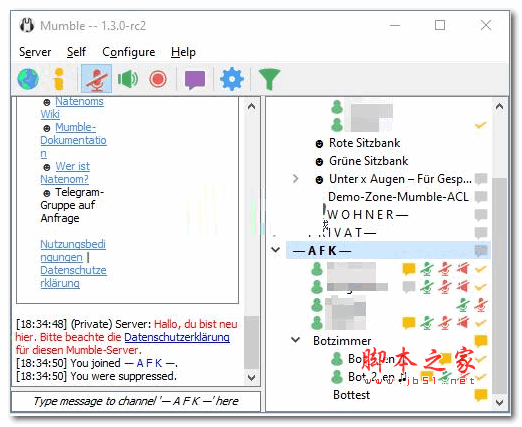This screenshot has height=427, width=522.
Task: Open the Server menu
Action: tap(35, 52)
